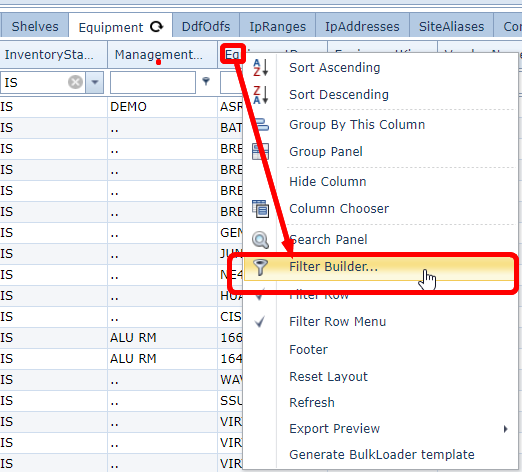
Task: Clear the InventoryStatus filter with the X icon
Action: click(x=75, y=82)
